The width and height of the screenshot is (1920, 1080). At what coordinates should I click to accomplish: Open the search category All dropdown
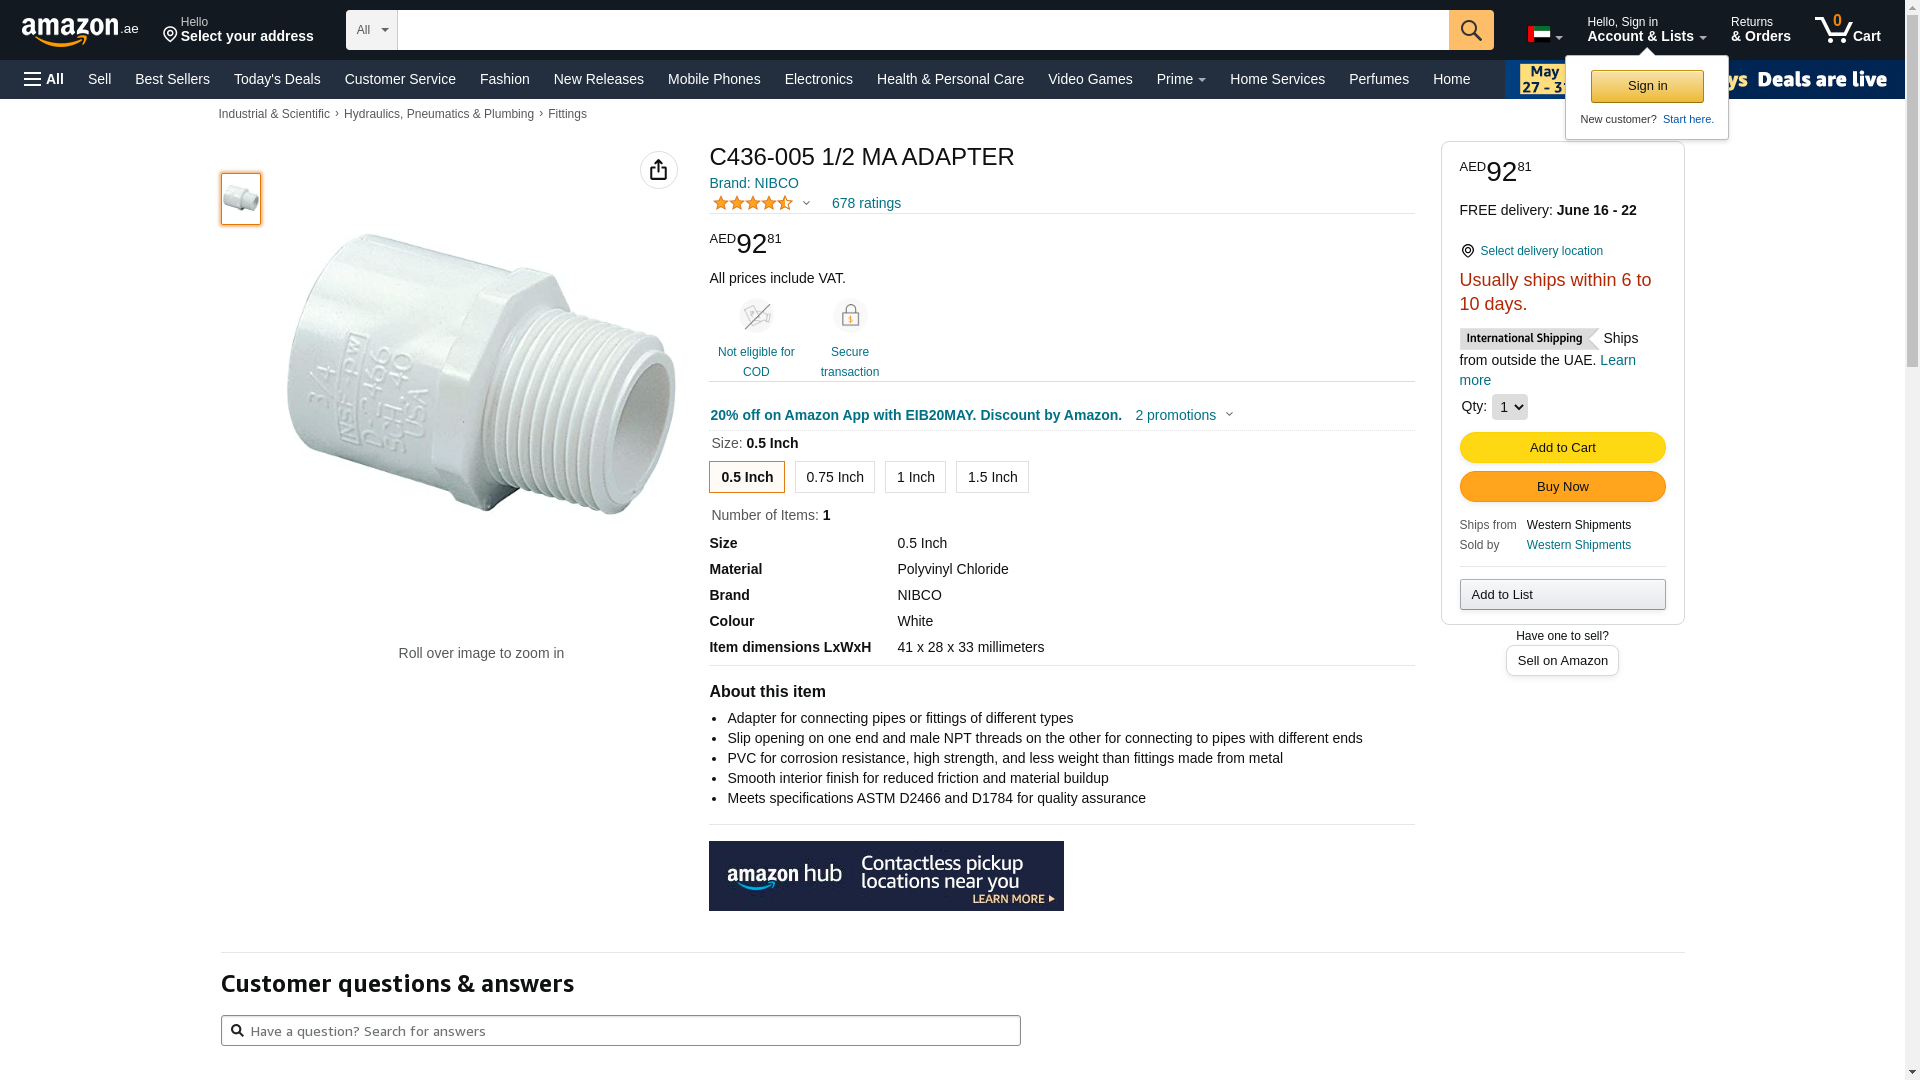point(371,30)
